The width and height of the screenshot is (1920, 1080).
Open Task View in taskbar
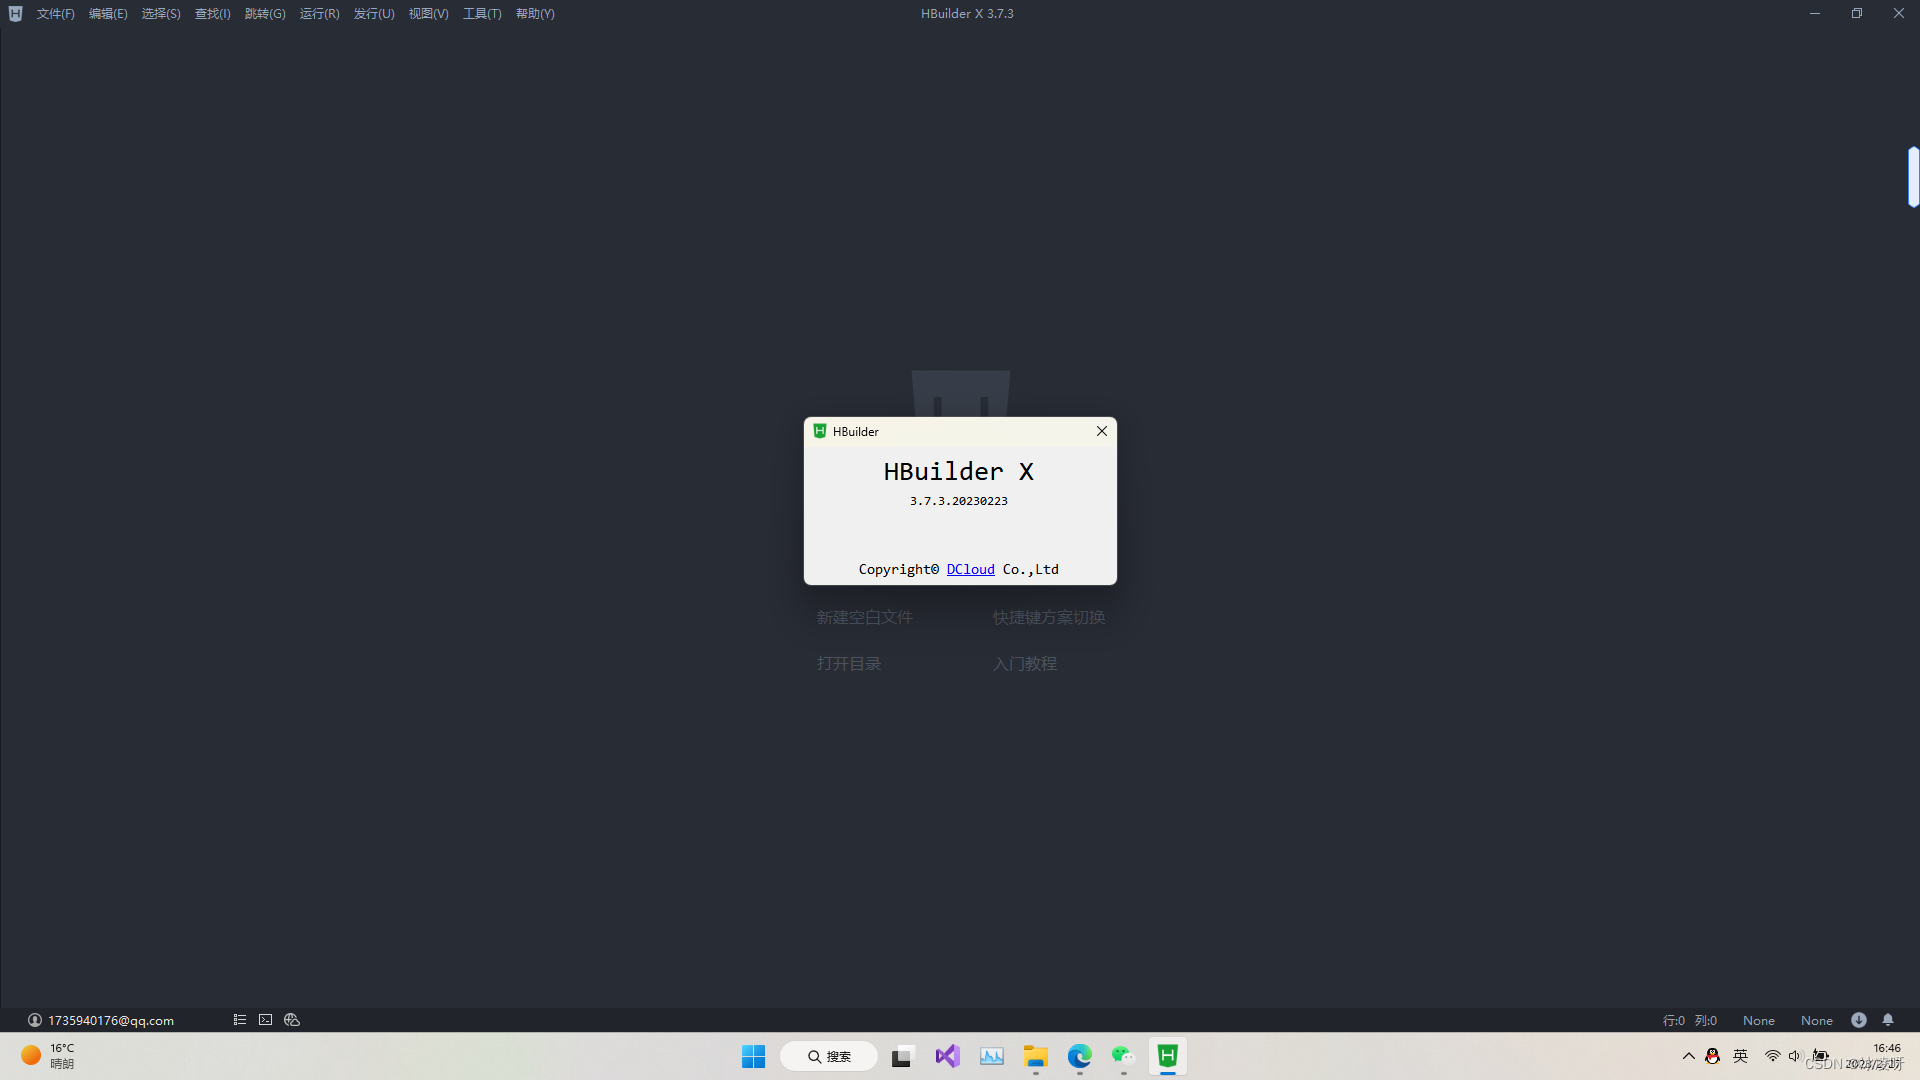tap(903, 1056)
